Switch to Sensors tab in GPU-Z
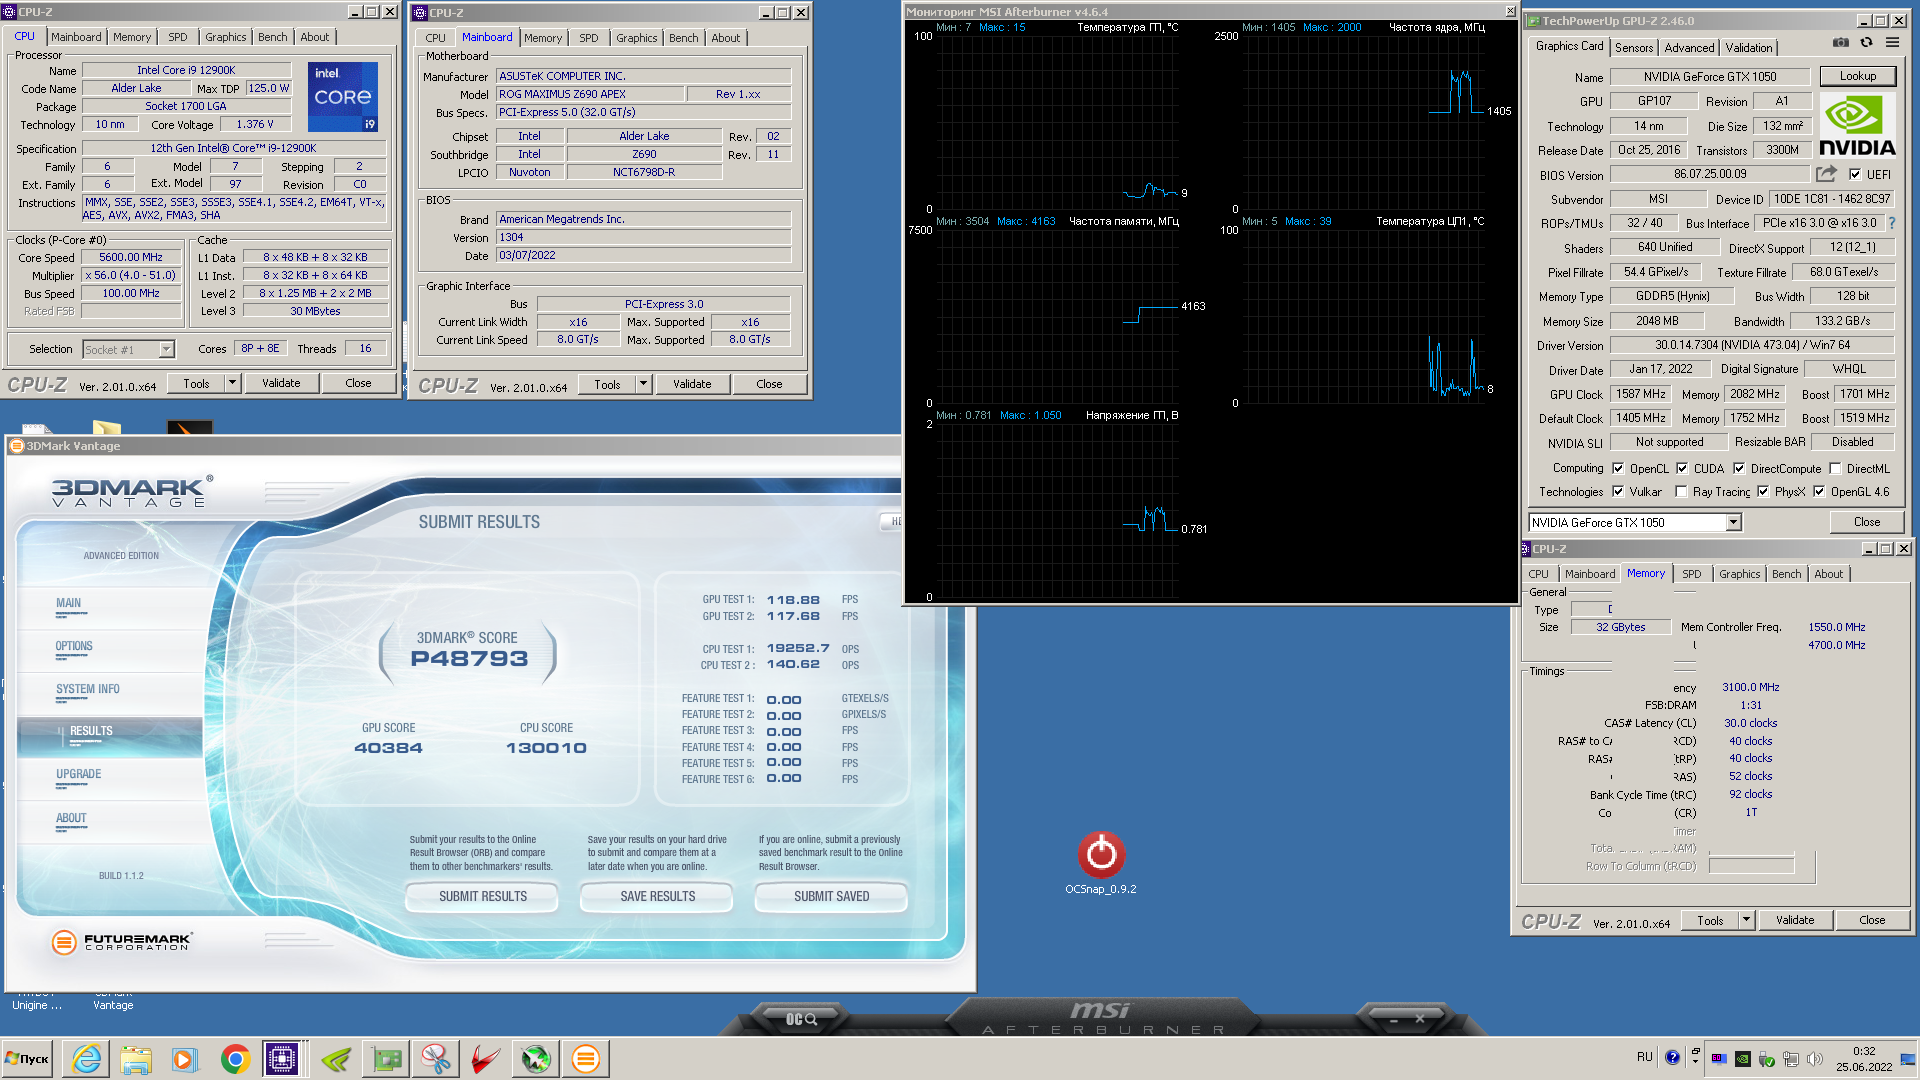Image resolution: width=1920 pixels, height=1080 pixels. [1634, 47]
